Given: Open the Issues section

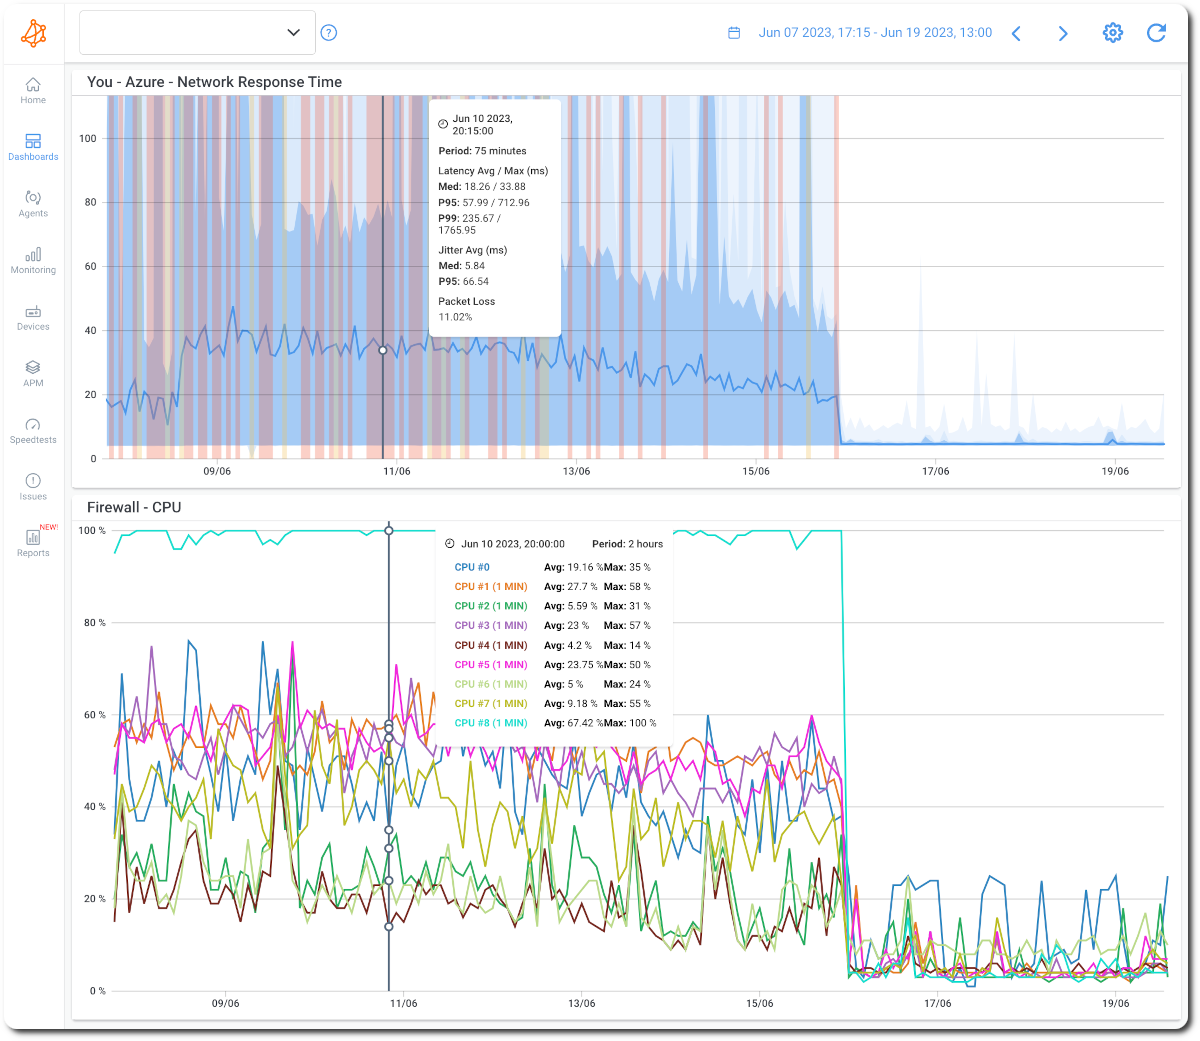Looking at the screenshot, I should [x=33, y=486].
